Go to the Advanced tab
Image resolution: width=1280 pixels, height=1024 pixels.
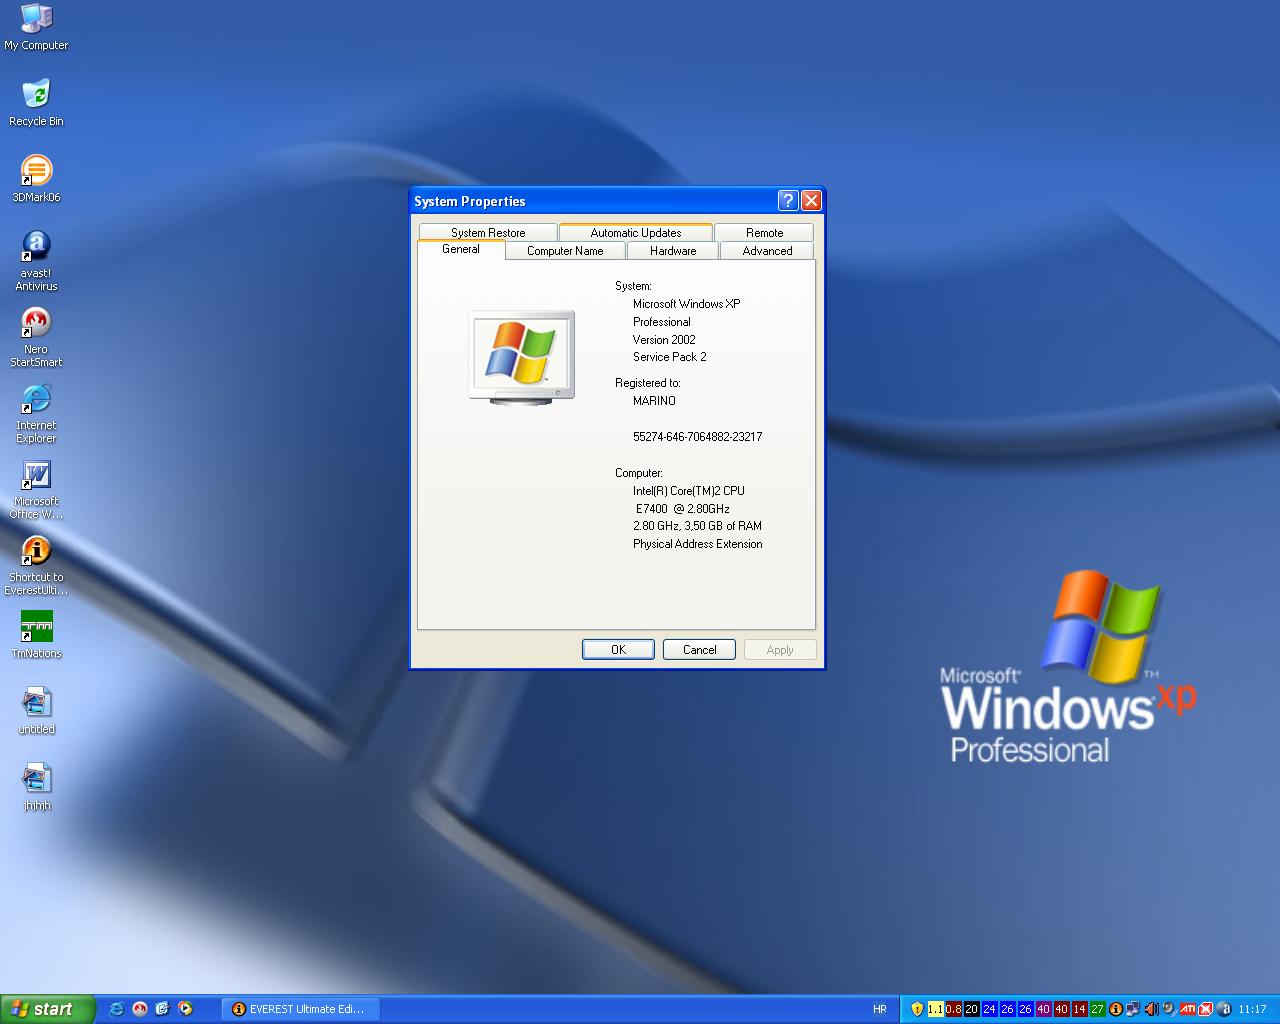pos(767,251)
